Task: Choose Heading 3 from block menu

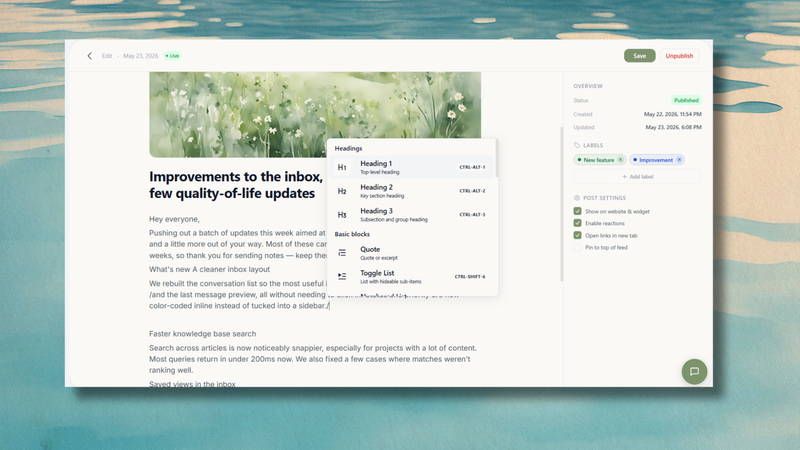Action: pos(412,215)
